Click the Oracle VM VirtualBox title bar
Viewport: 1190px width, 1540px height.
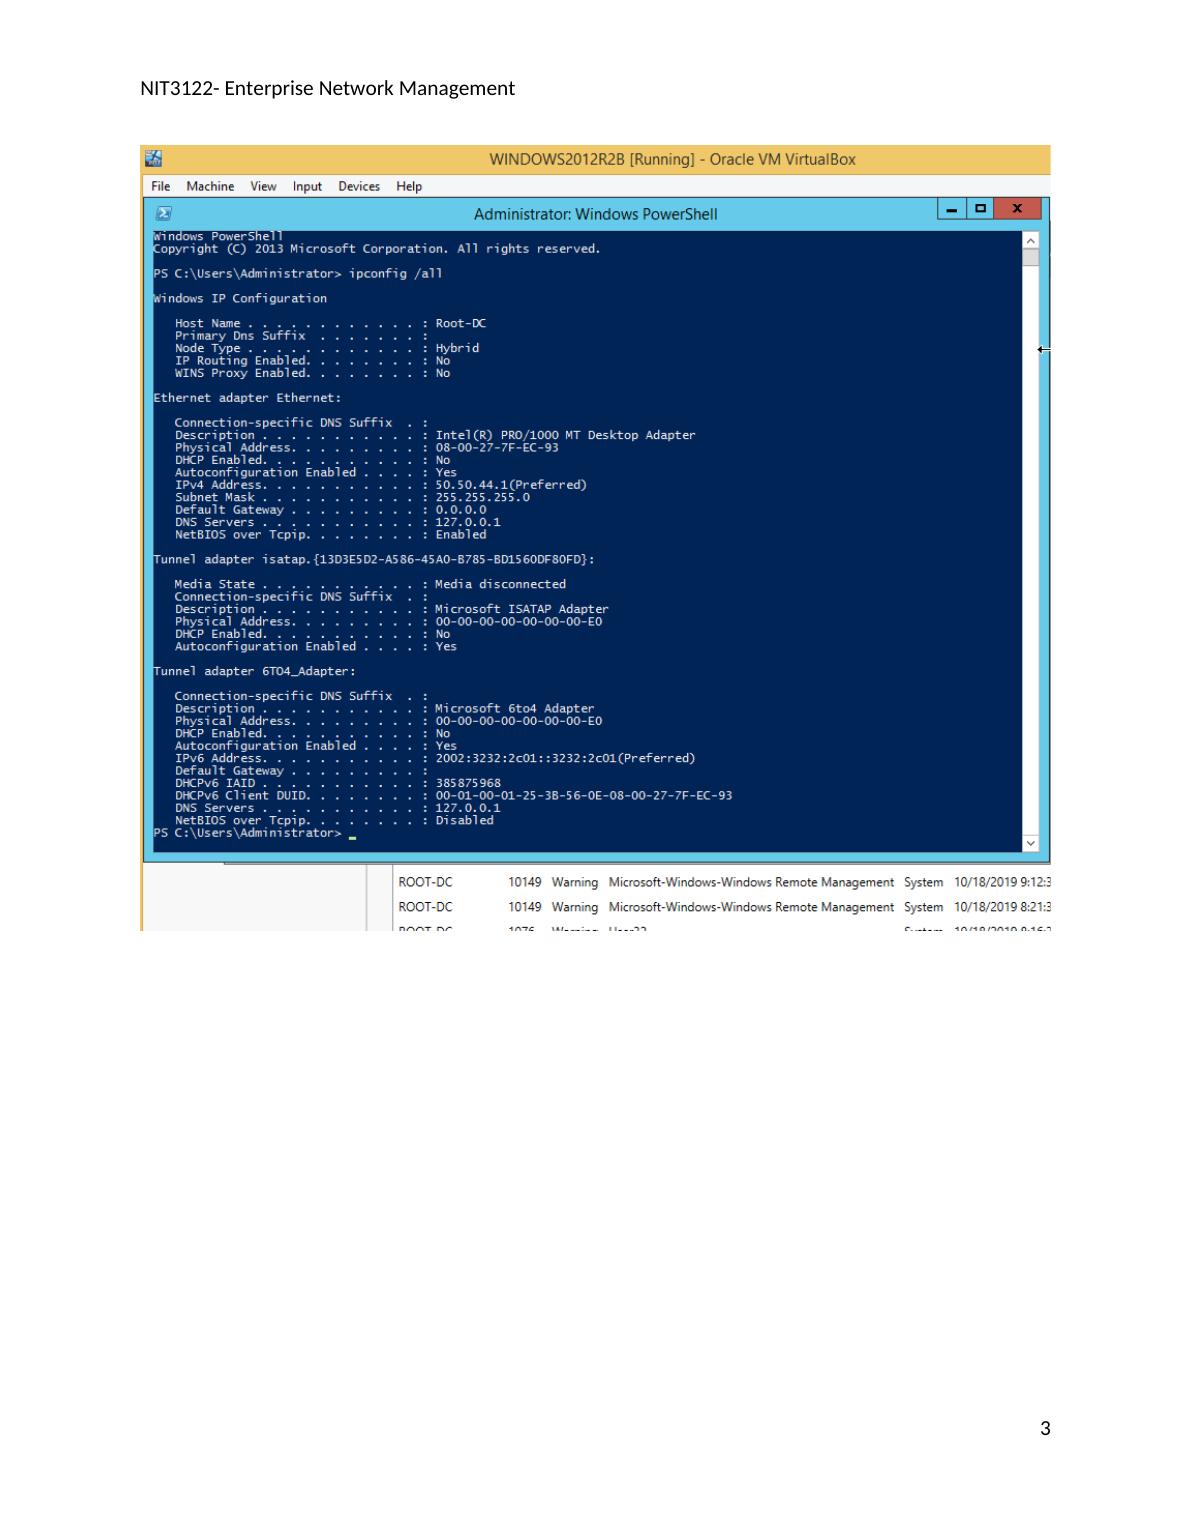pyautogui.click(x=672, y=159)
